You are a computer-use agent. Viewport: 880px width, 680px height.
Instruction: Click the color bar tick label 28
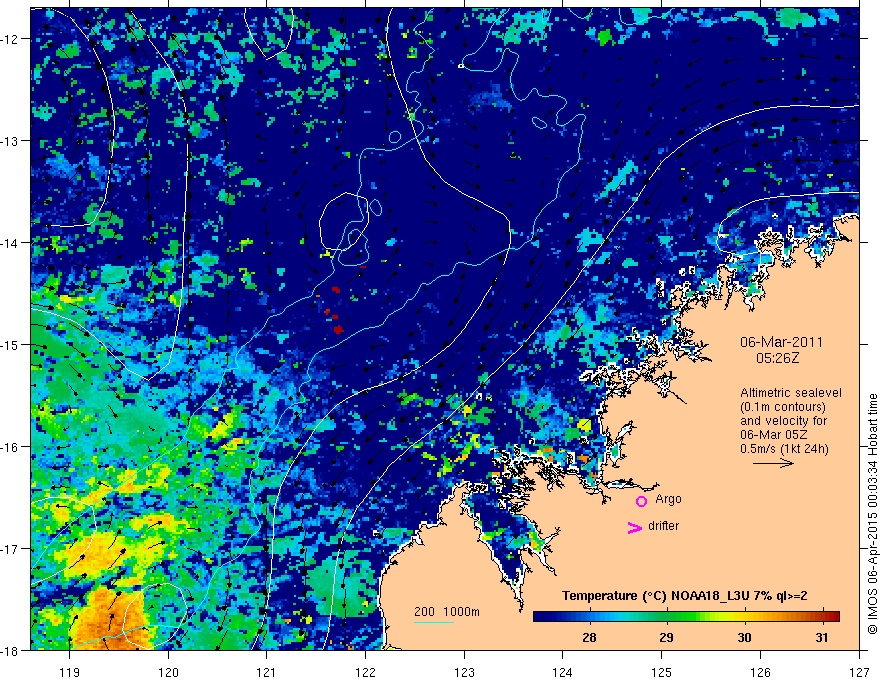(589, 637)
